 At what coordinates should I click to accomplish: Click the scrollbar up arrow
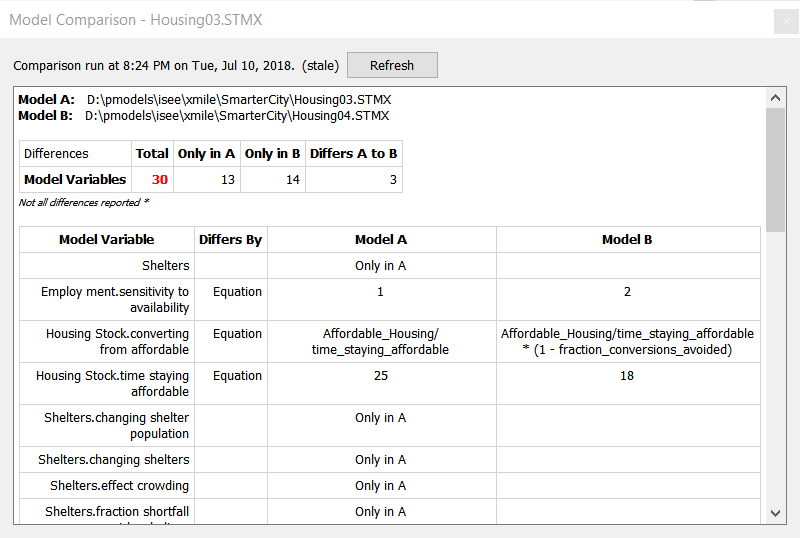[x=776, y=97]
